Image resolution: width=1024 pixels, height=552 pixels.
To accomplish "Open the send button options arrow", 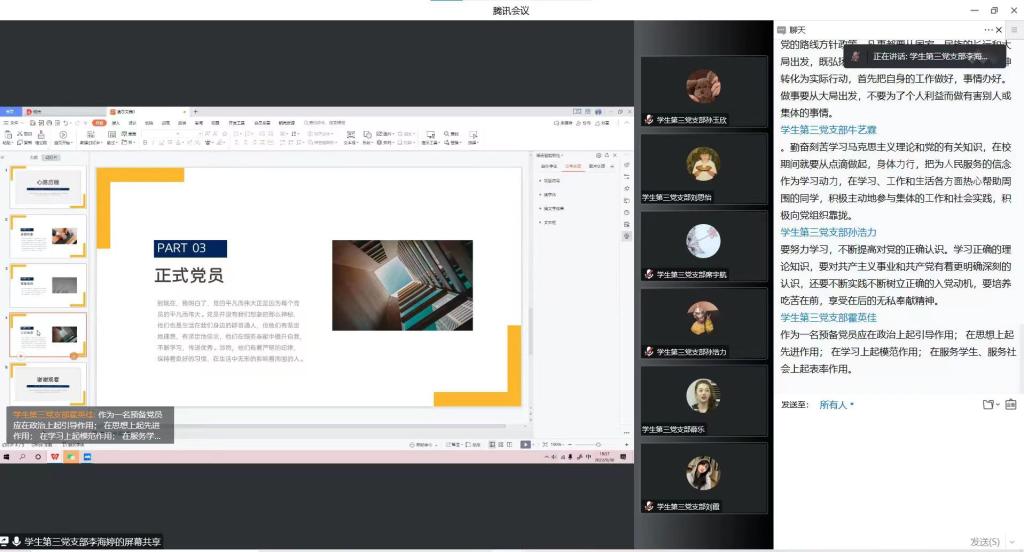I will tap(1013, 541).
